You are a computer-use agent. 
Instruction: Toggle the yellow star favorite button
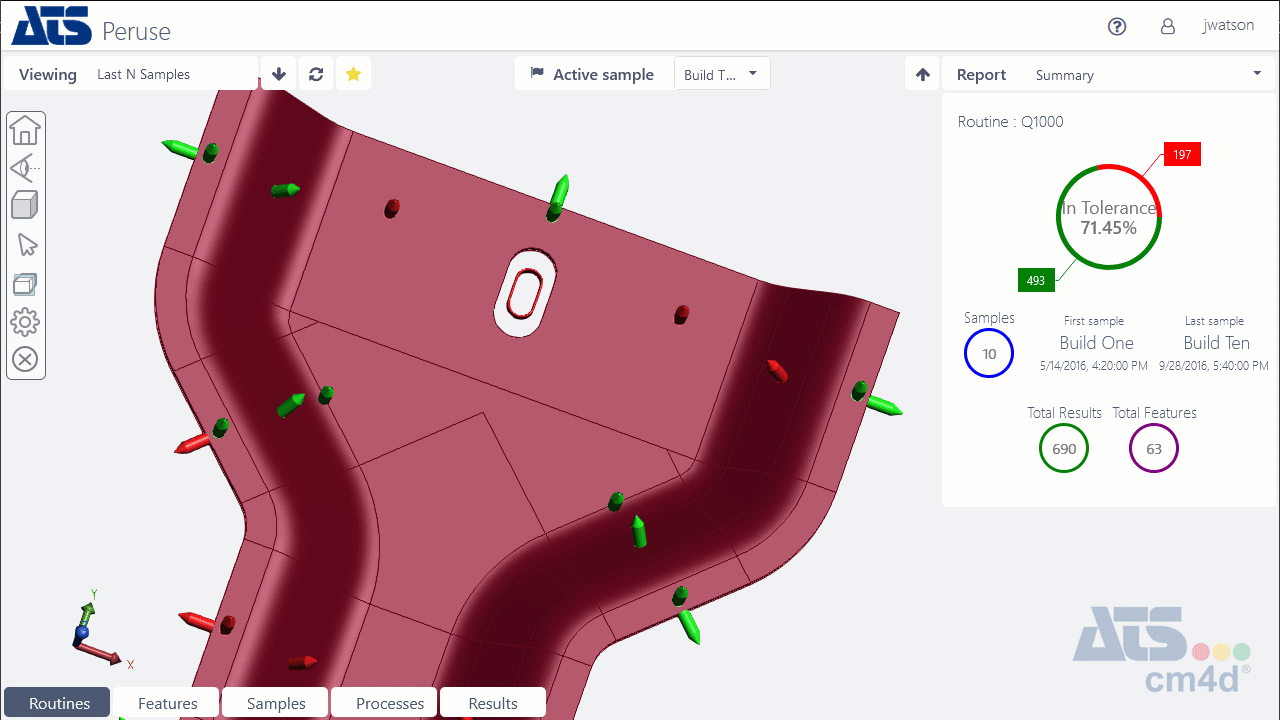click(x=353, y=74)
